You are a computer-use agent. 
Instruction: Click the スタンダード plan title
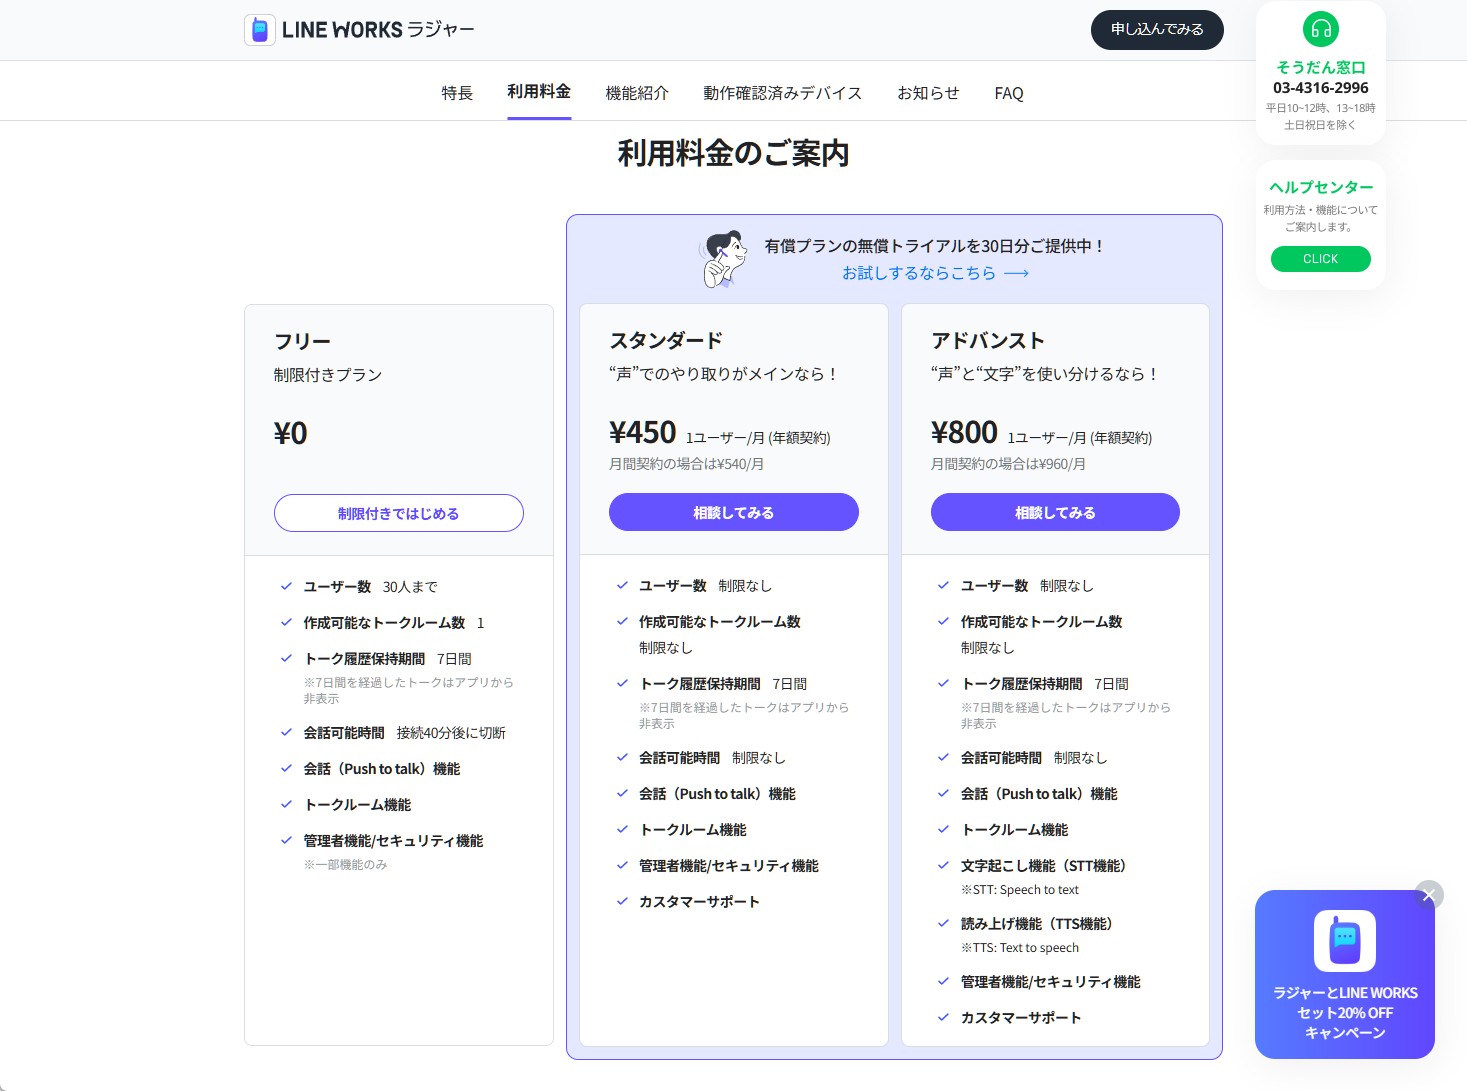(x=666, y=340)
